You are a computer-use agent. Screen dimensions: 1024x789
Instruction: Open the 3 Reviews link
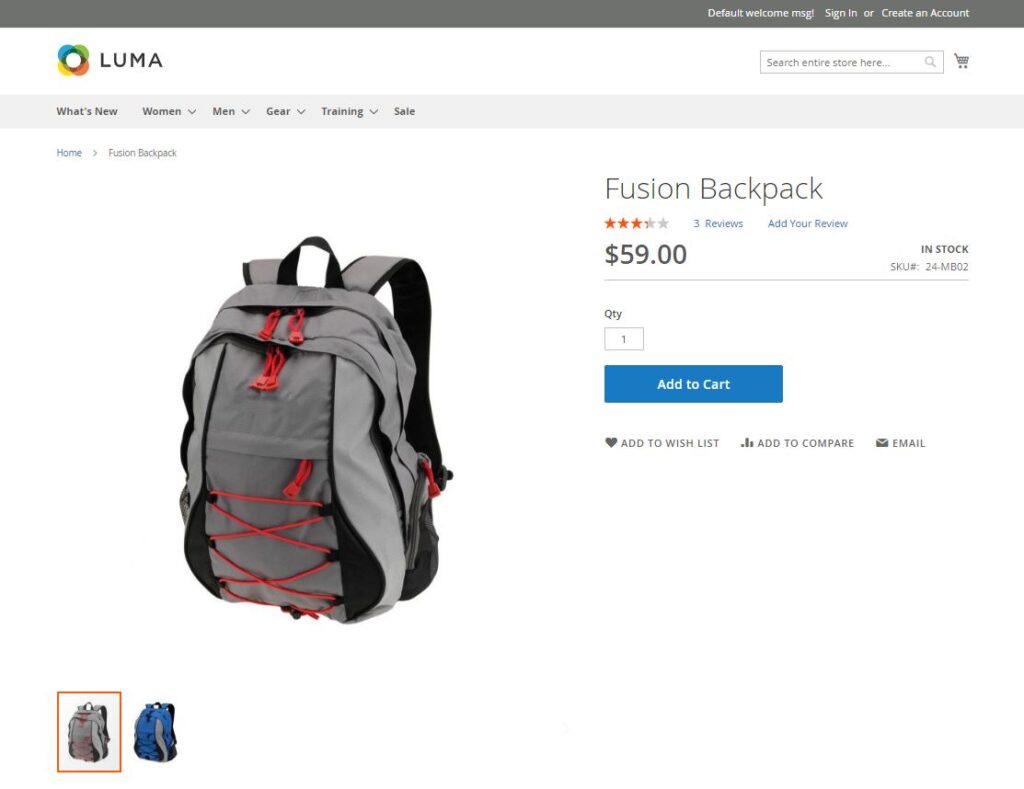click(718, 223)
